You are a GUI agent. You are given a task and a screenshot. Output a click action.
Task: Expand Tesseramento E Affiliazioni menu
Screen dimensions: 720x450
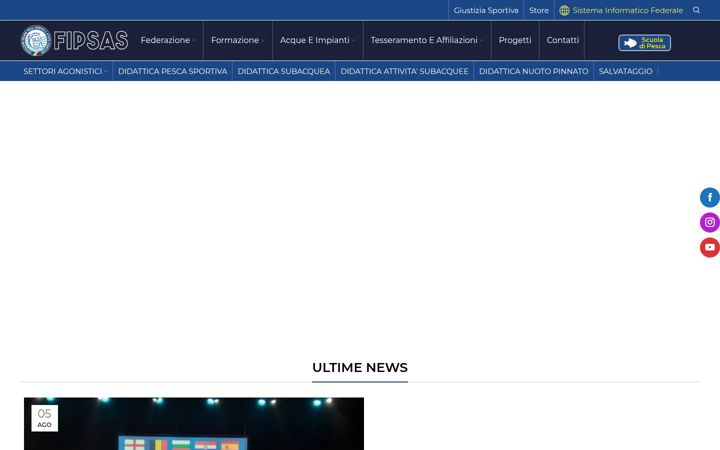click(427, 40)
